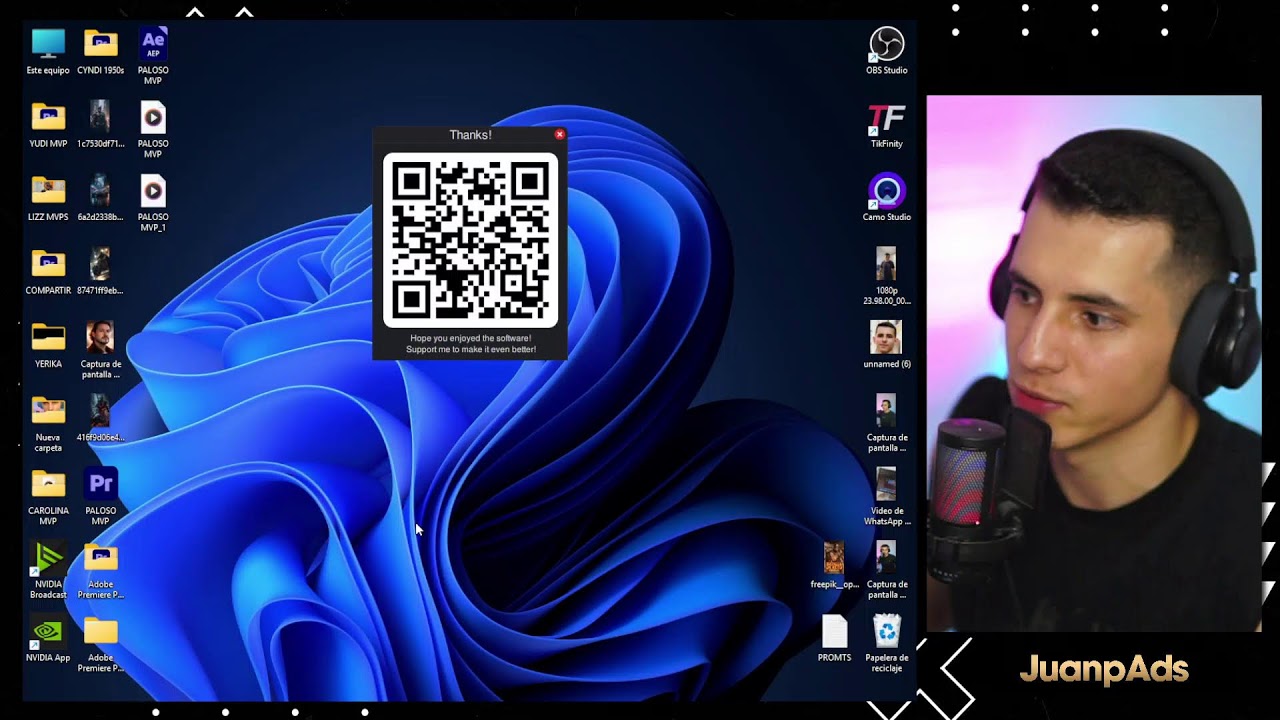Viewport: 1280px width, 720px height.
Task: Select the Nueva carpeta folder
Action: [x=48, y=423]
